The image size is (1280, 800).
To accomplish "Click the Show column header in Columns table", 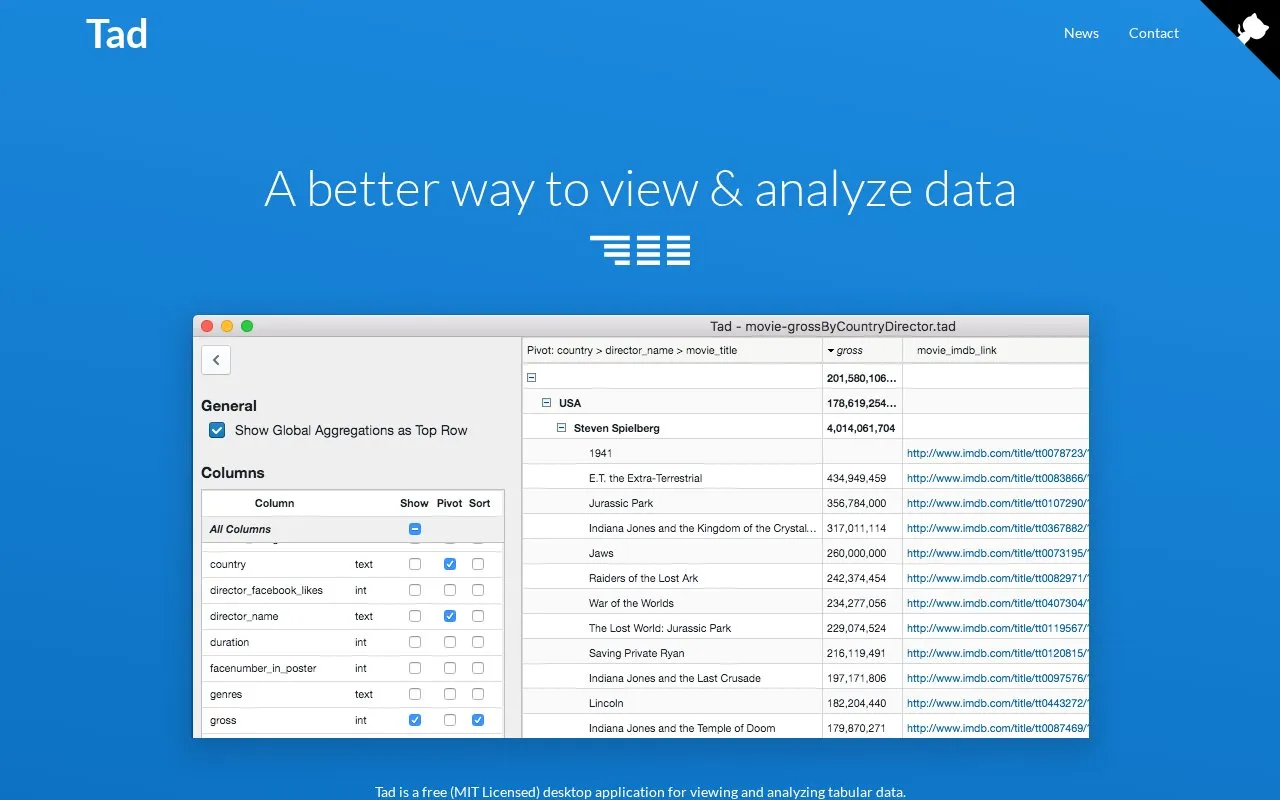I will click(x=414, y=503).
